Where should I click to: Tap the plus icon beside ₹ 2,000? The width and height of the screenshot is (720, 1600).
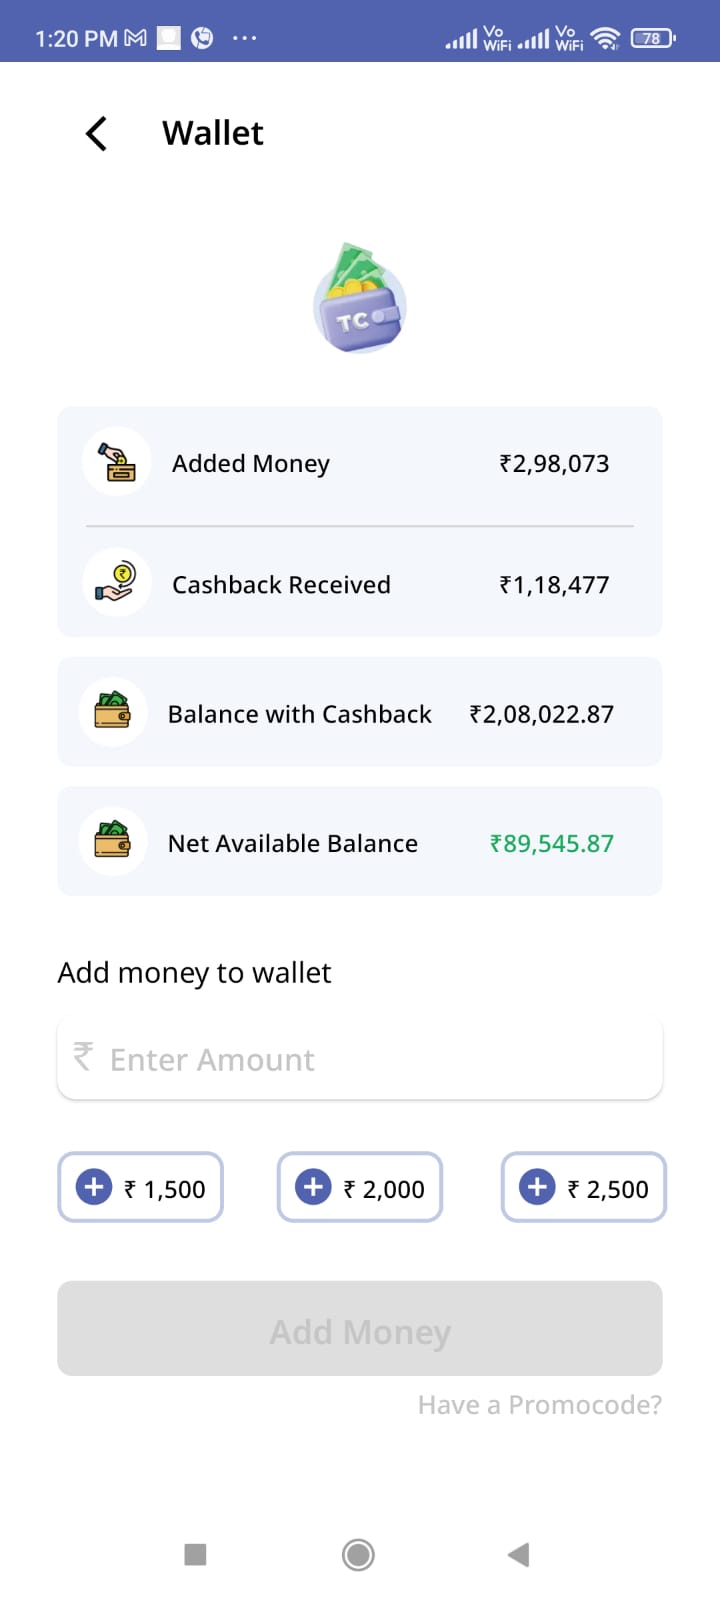[x=313, y=1187]
